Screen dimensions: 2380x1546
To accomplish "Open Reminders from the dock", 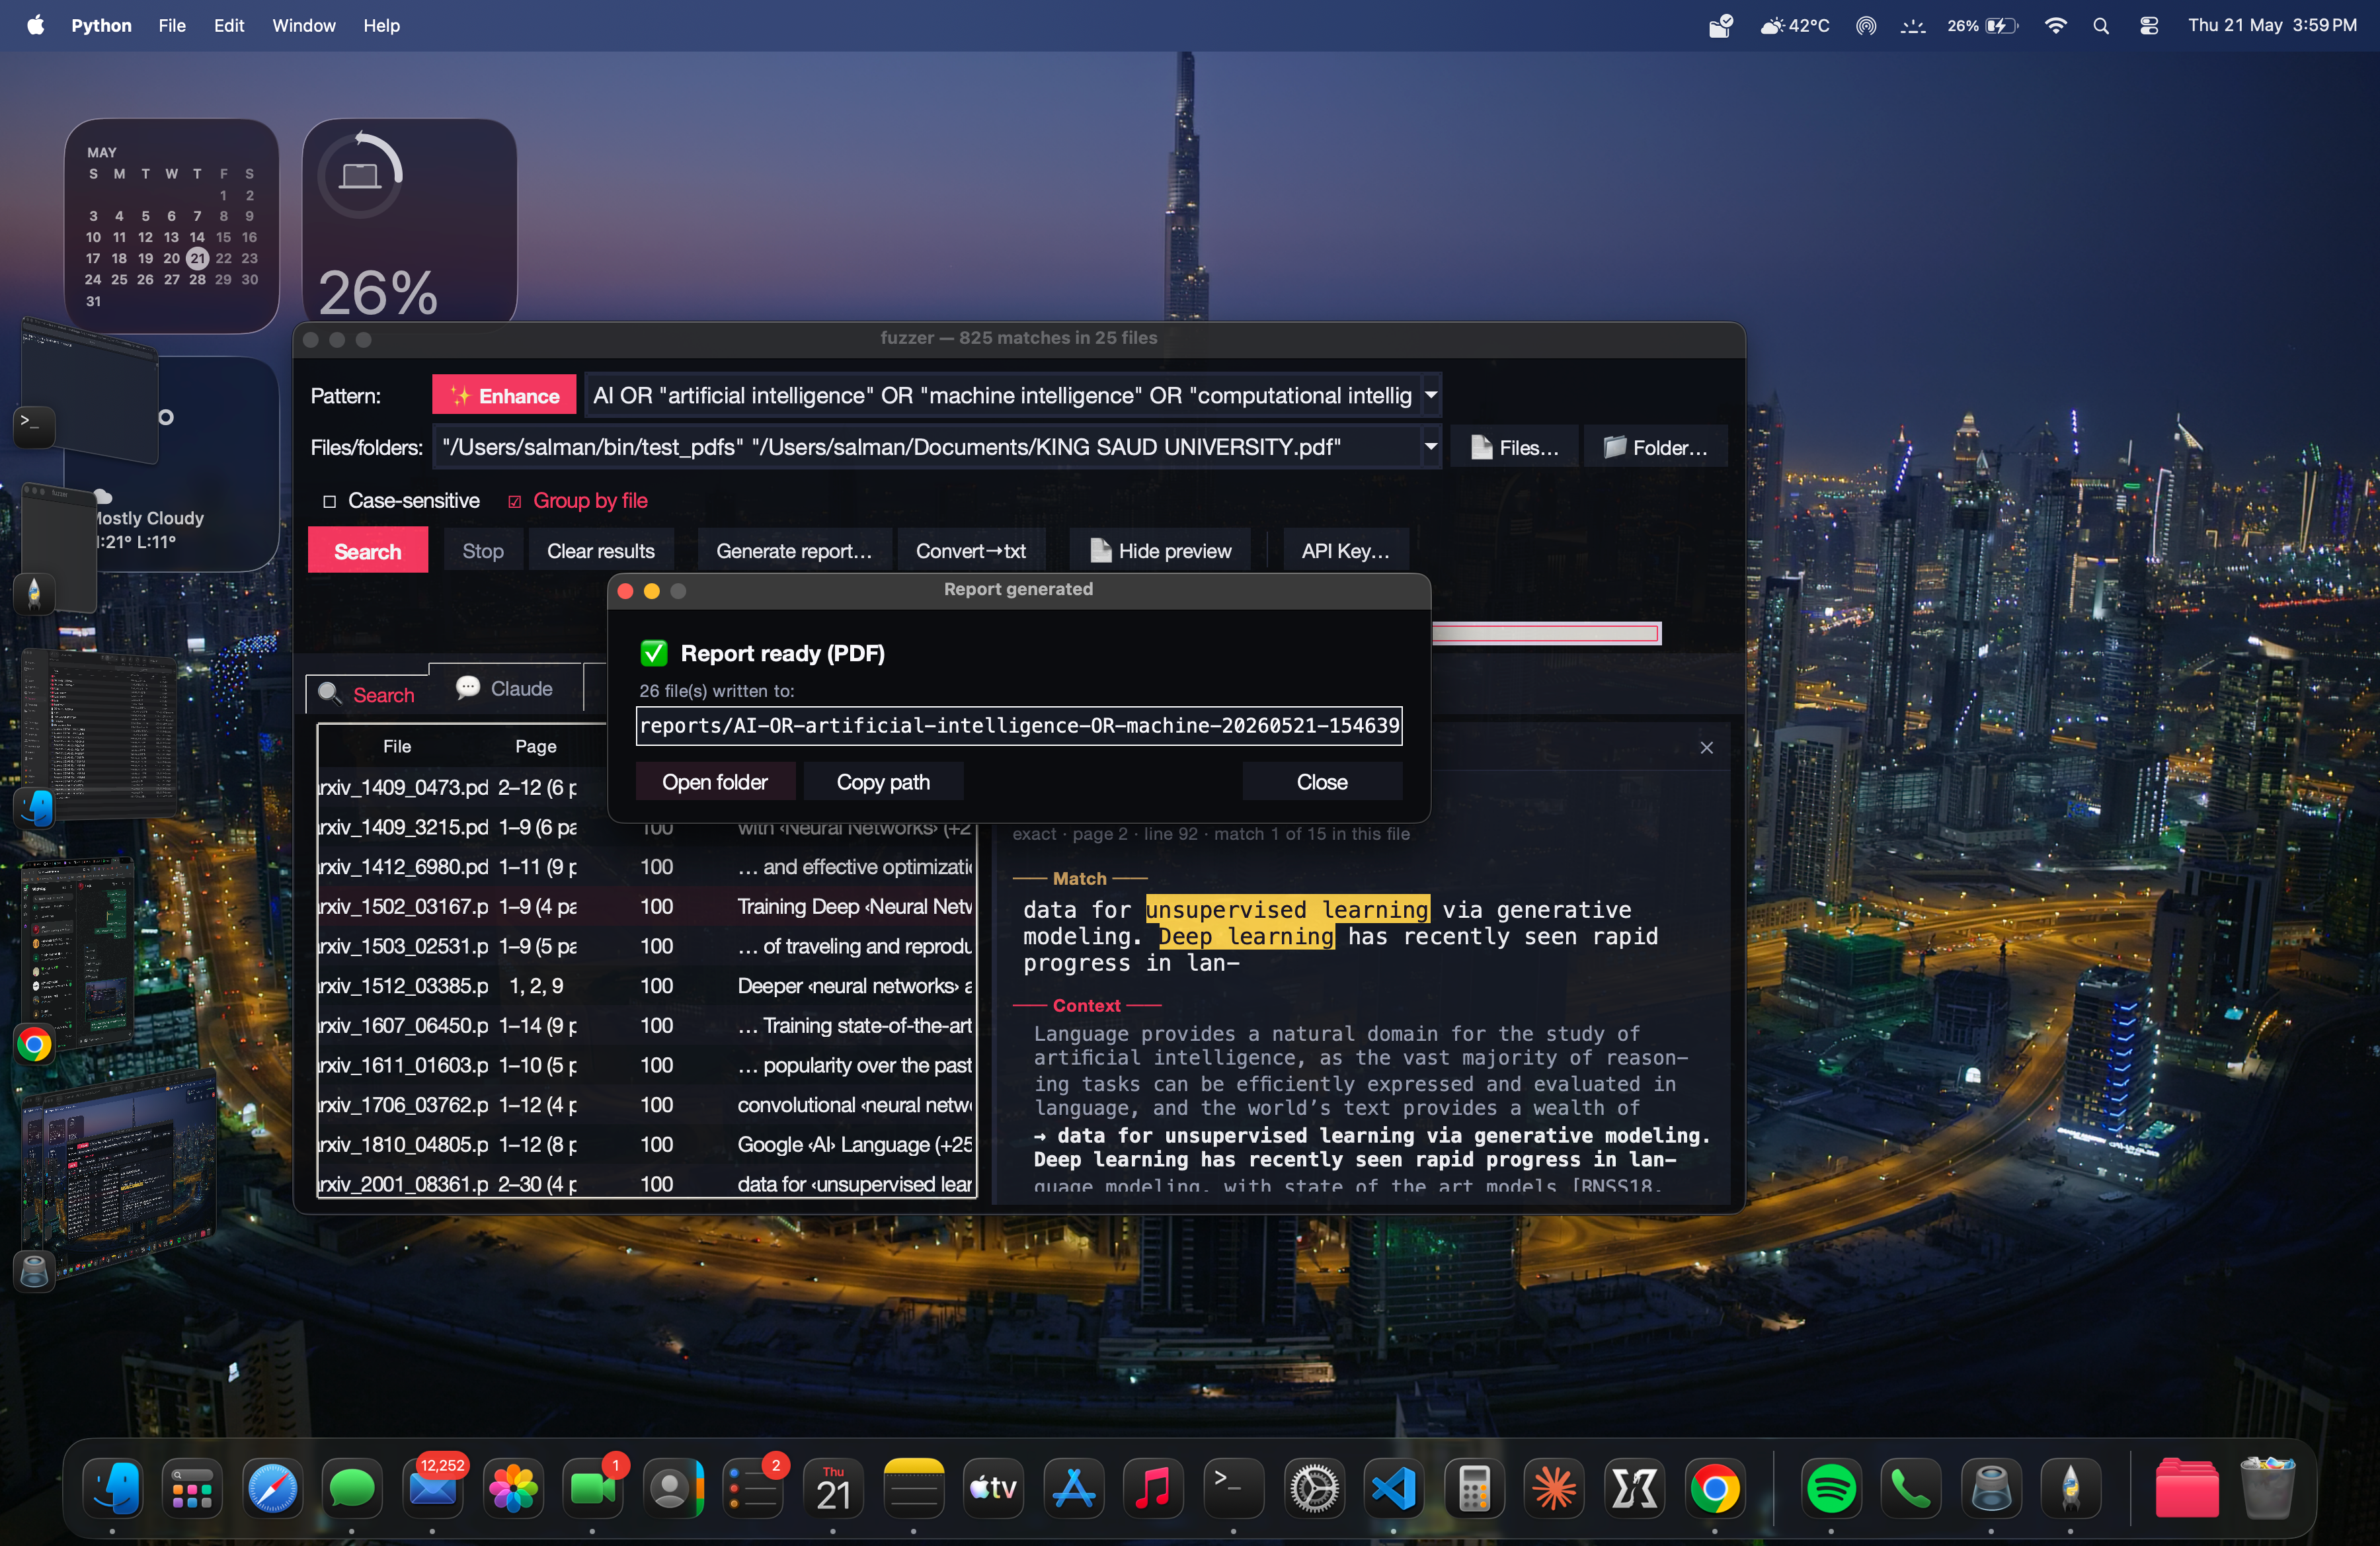I will coord(753,1488).
